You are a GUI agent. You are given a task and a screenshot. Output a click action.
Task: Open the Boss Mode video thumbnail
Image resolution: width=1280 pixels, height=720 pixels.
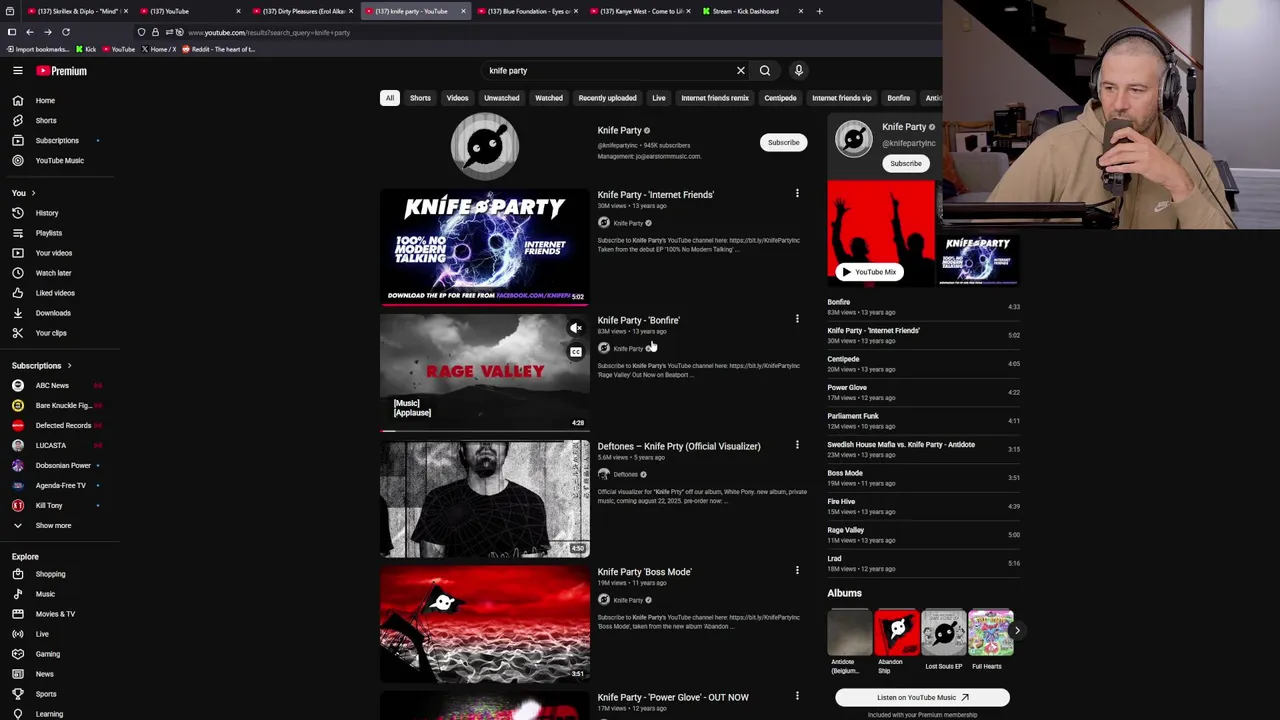[485, 624]
